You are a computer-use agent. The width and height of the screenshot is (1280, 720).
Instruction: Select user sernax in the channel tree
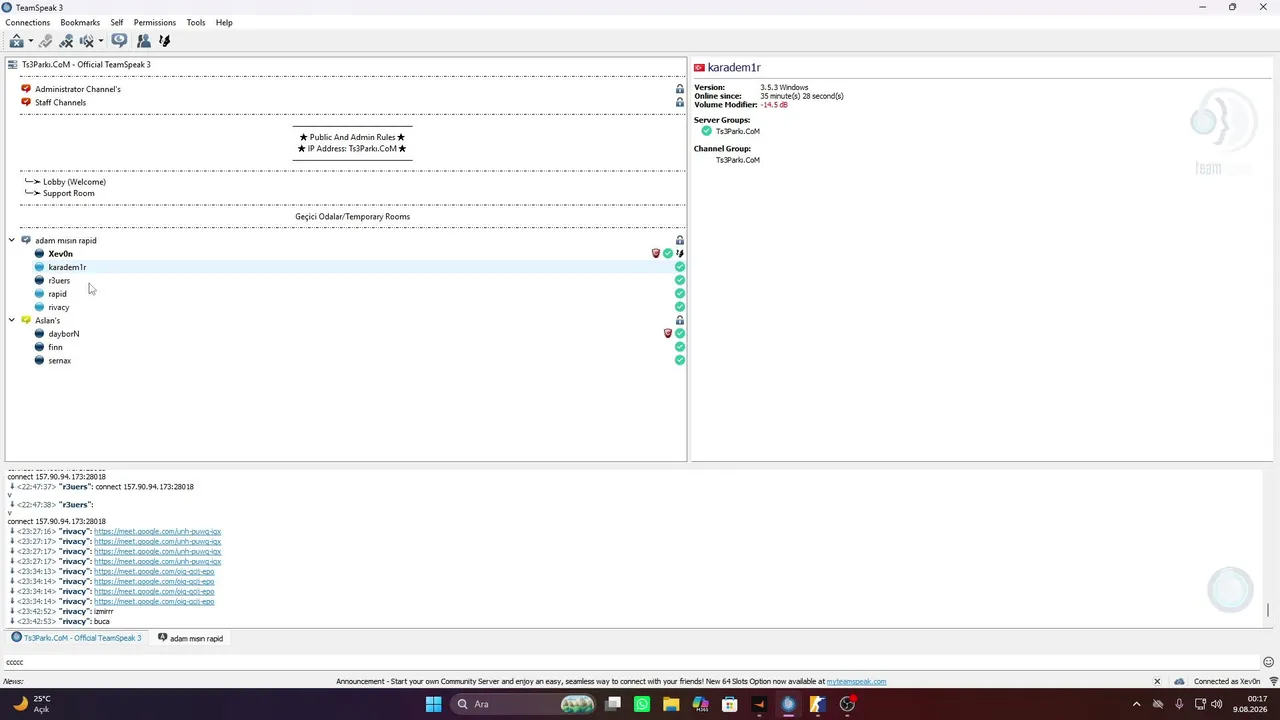tap(60, 360)
